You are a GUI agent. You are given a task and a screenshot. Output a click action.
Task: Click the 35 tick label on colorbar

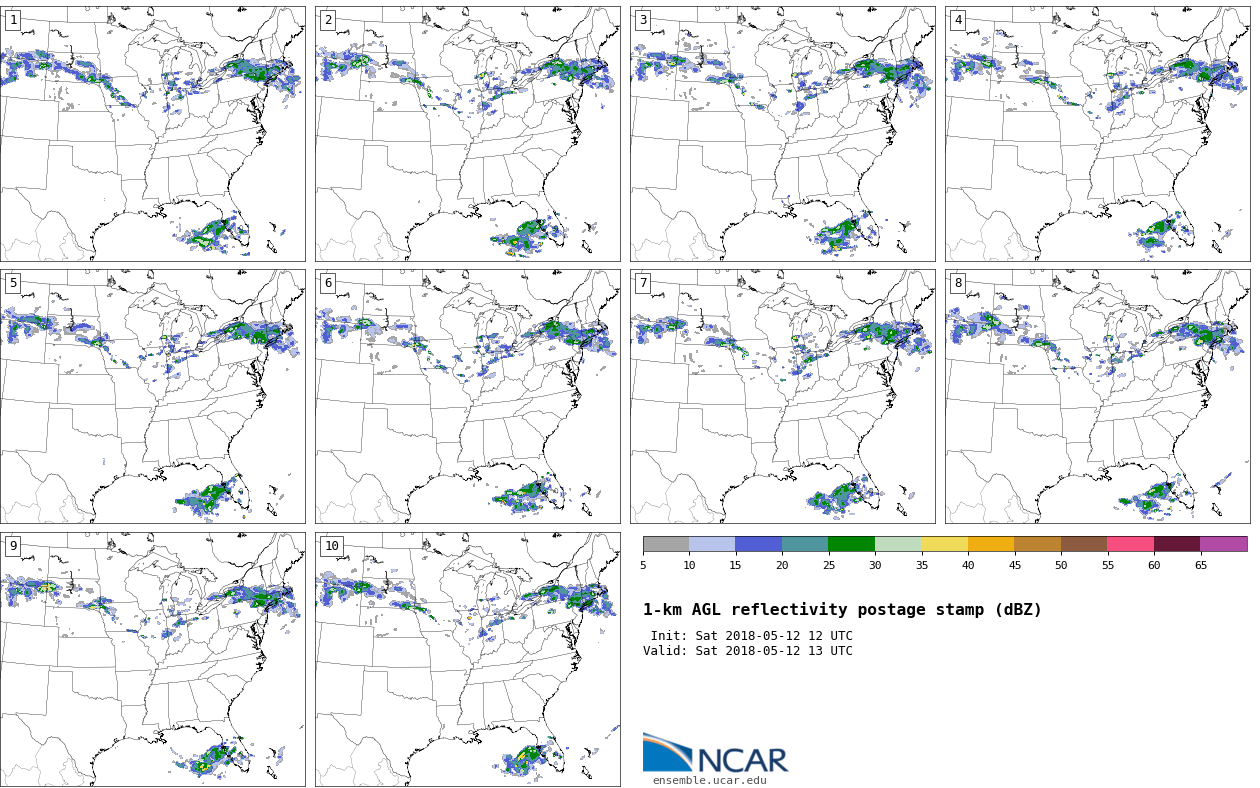tap(921, 566)
